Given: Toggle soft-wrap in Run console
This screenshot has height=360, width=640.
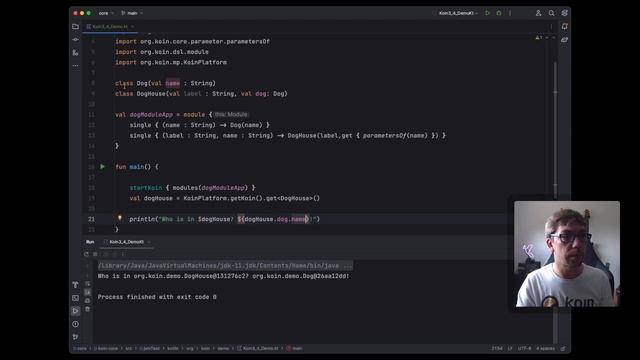Looking at the screenshot, I should click(88, 284).
